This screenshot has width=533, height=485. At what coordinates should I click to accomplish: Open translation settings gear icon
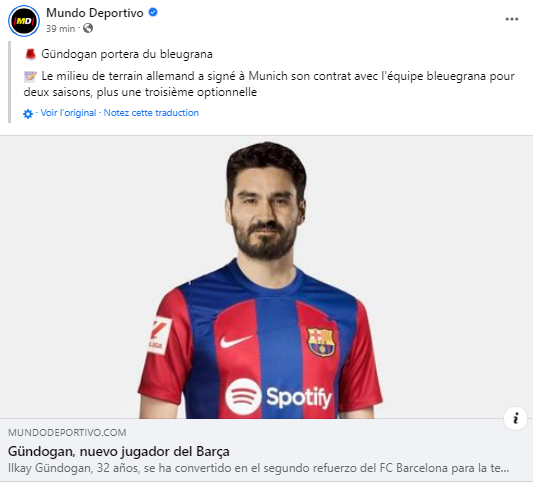point(28,114)
